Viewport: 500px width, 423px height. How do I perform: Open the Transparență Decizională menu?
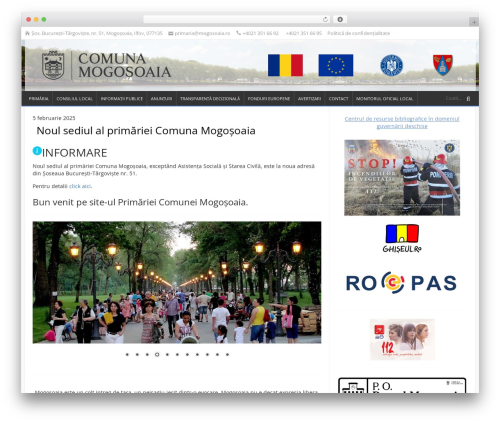[x=210, y=99]
